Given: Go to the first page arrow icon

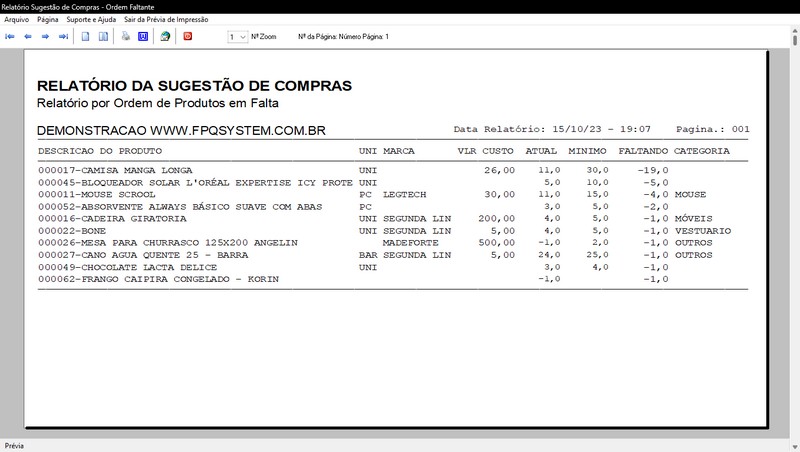Looking at the screenshot, I should coord(10,37).
